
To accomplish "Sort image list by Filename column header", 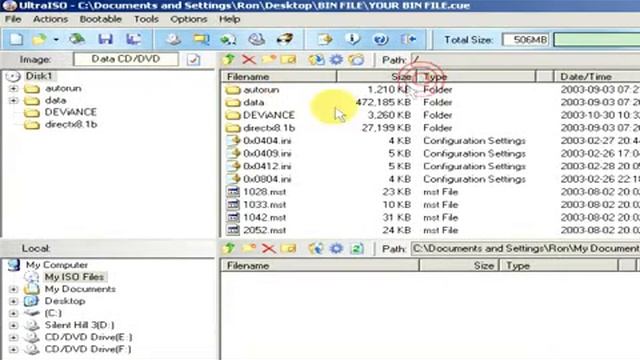I will (x=278, y=77).
